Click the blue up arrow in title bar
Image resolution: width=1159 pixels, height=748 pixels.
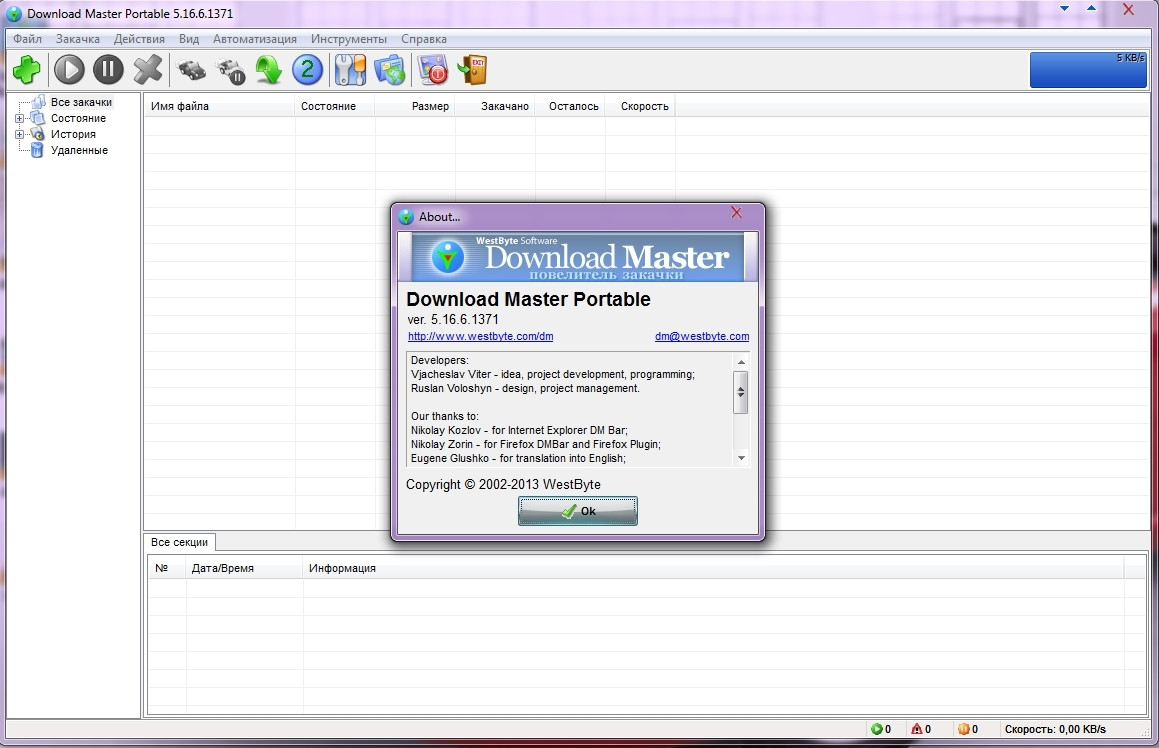point(1091,9)
